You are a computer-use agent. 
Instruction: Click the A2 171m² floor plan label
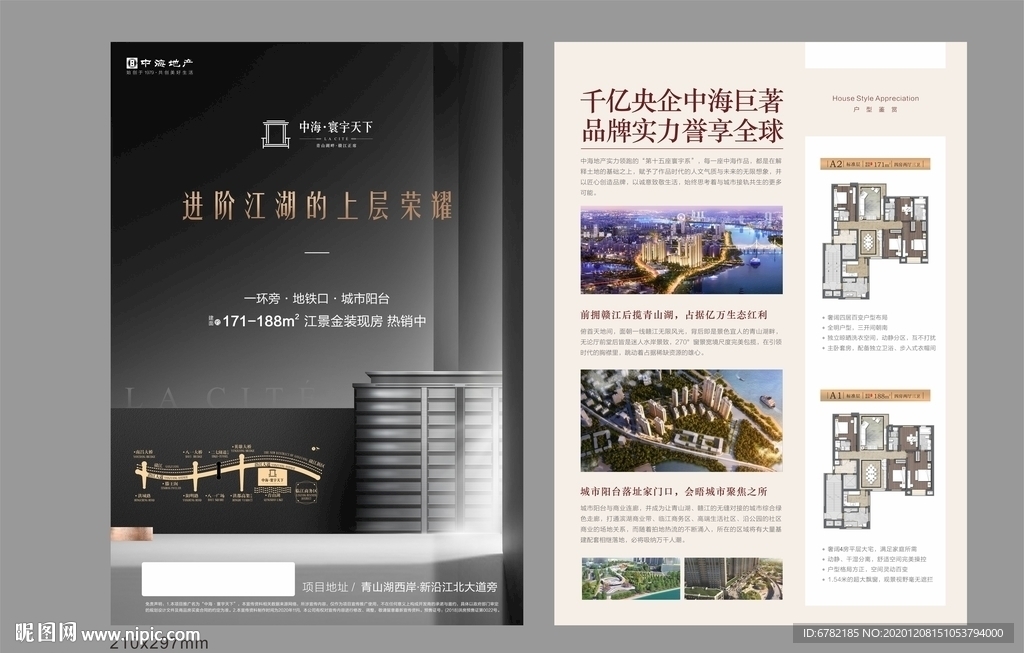point(875,164)
